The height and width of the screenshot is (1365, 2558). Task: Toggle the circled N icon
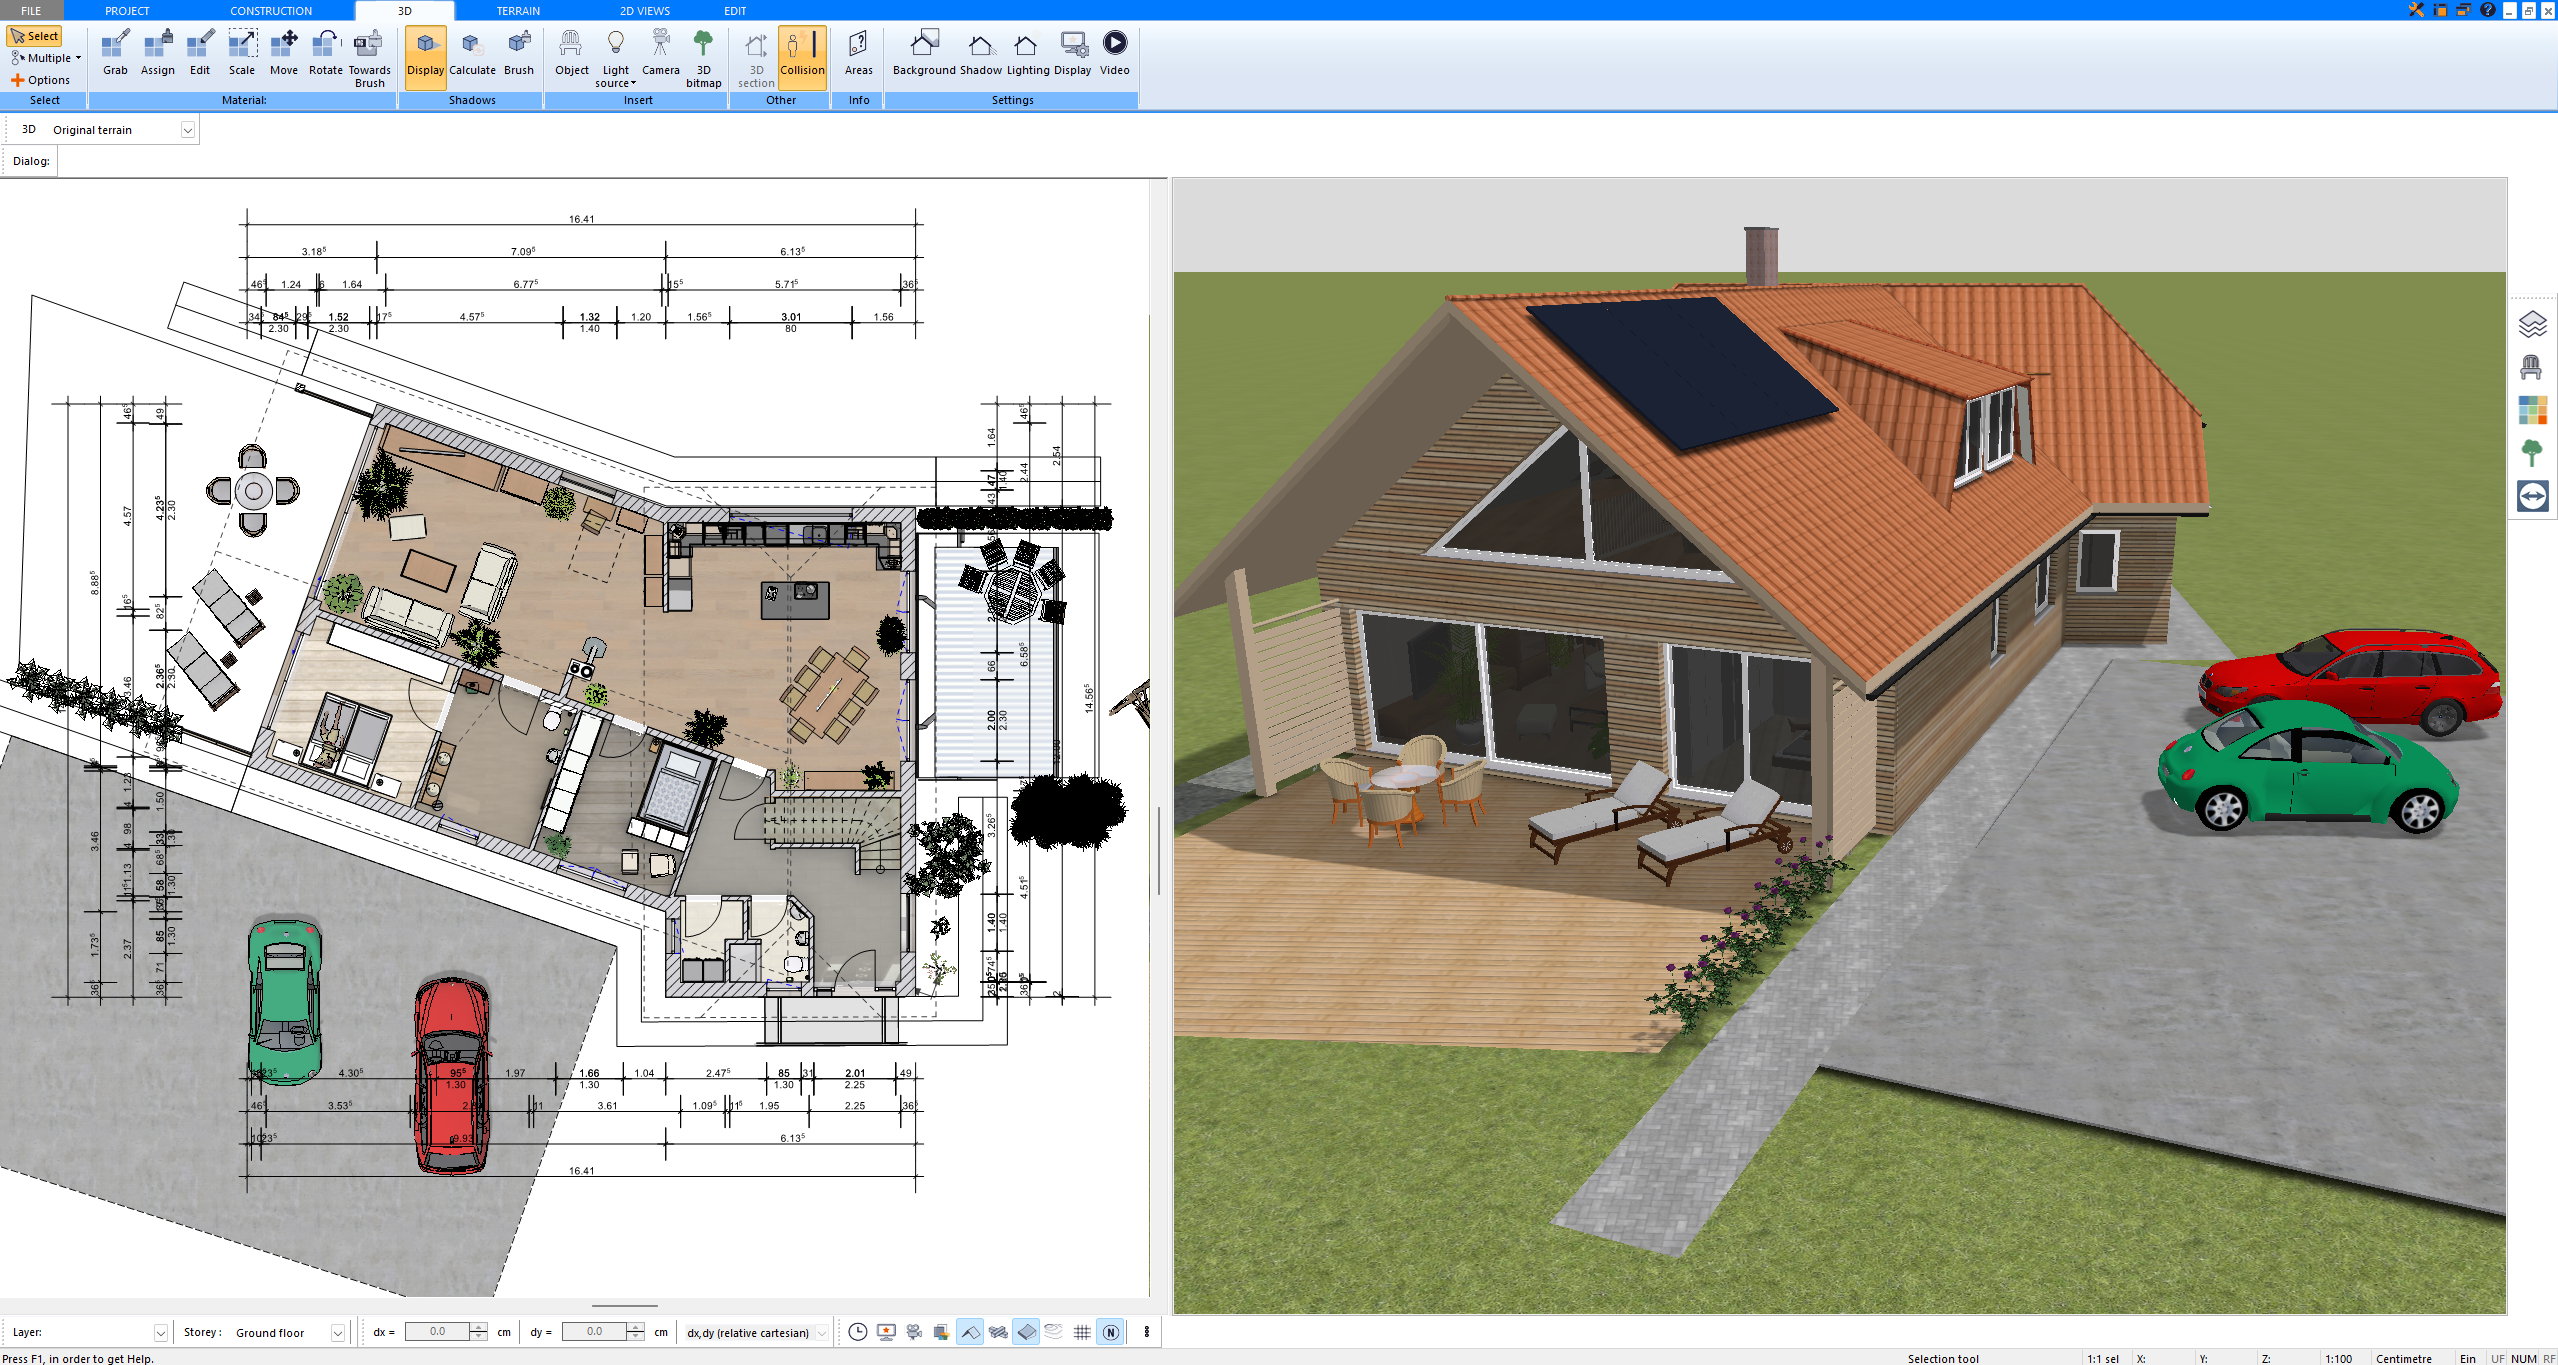point(1110,1332)
